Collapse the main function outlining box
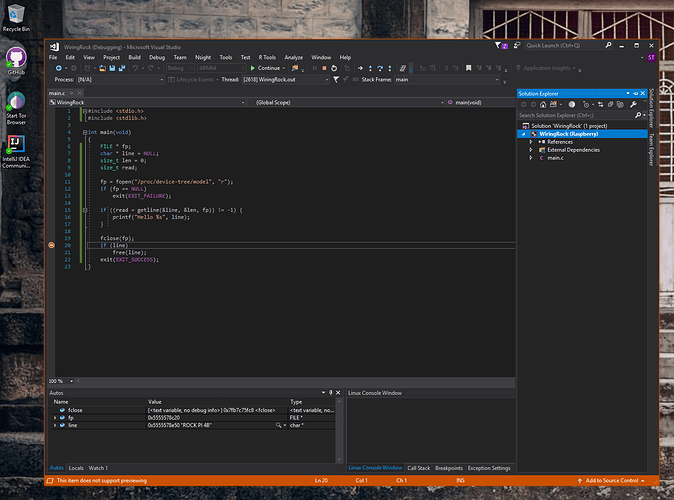674x500 pixels. pyautogui.click(x=85, y=132)
